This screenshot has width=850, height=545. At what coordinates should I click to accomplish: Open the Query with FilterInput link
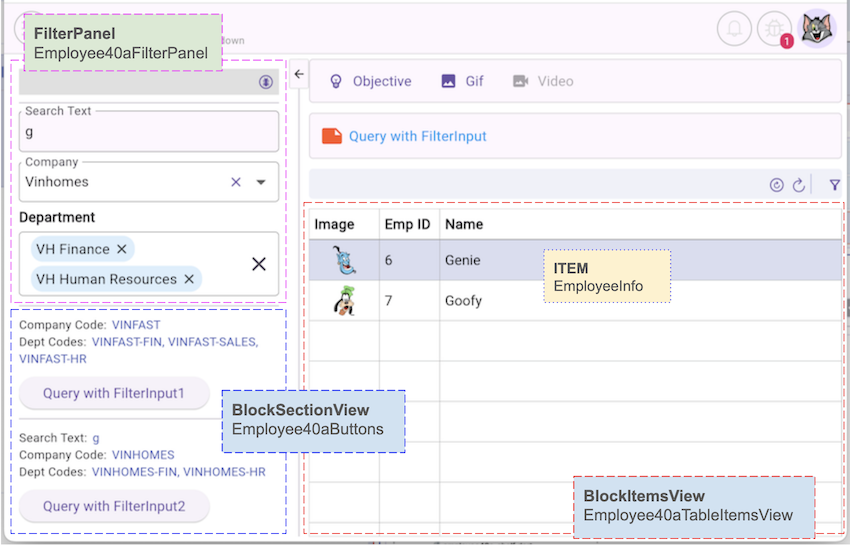pos(417,136)
